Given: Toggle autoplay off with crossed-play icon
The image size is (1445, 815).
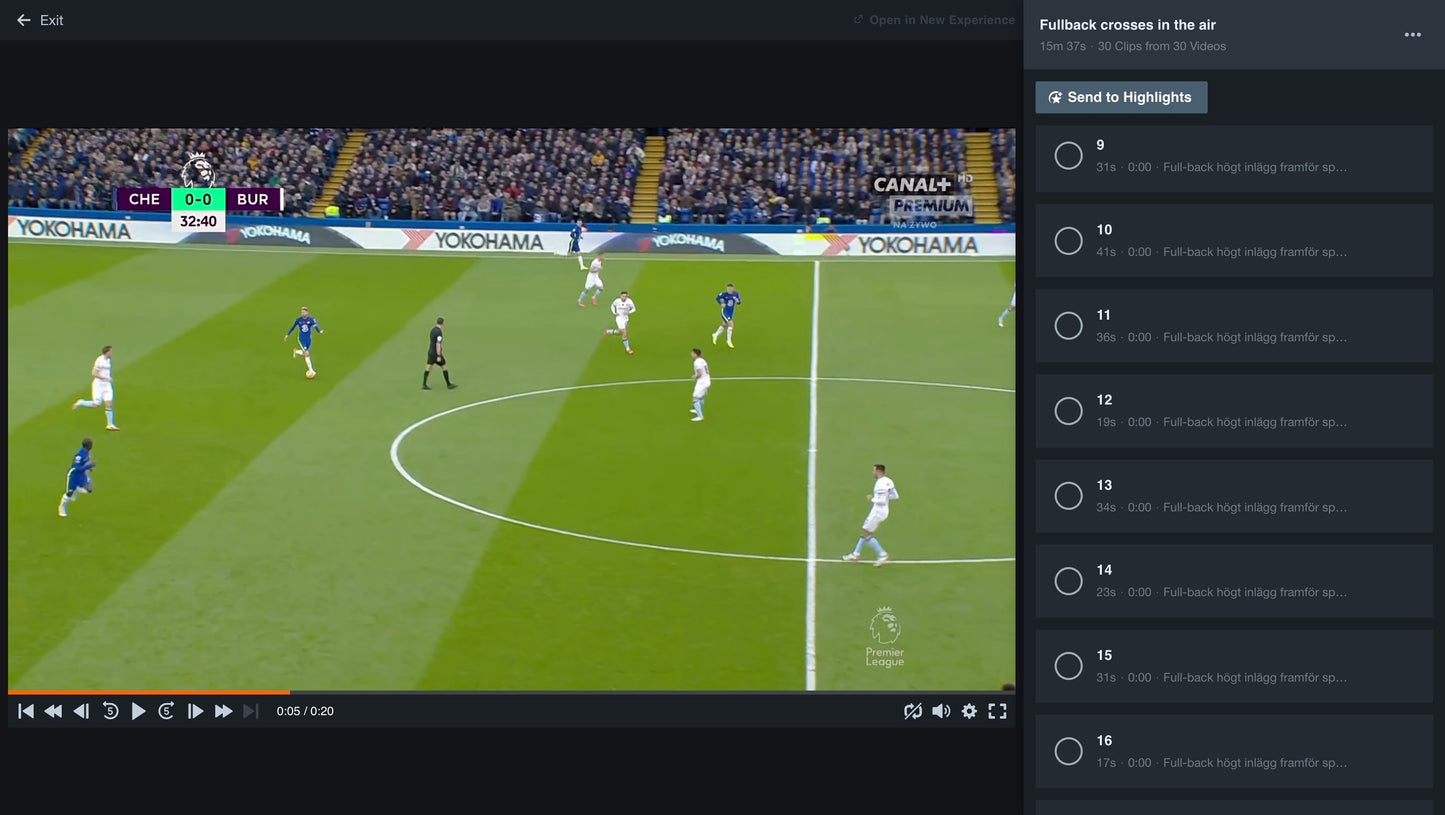Looking at the screenshot, I should (913, 710).
